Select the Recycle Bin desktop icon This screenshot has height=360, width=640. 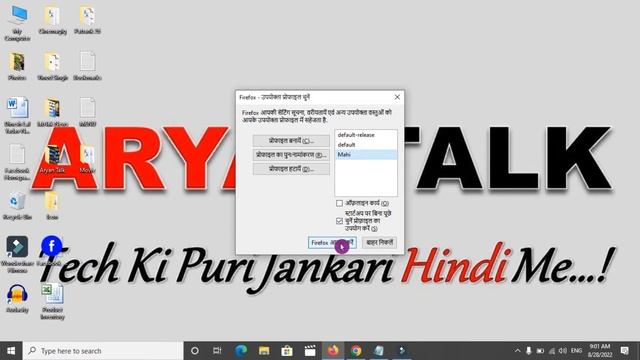click(17, 207)
